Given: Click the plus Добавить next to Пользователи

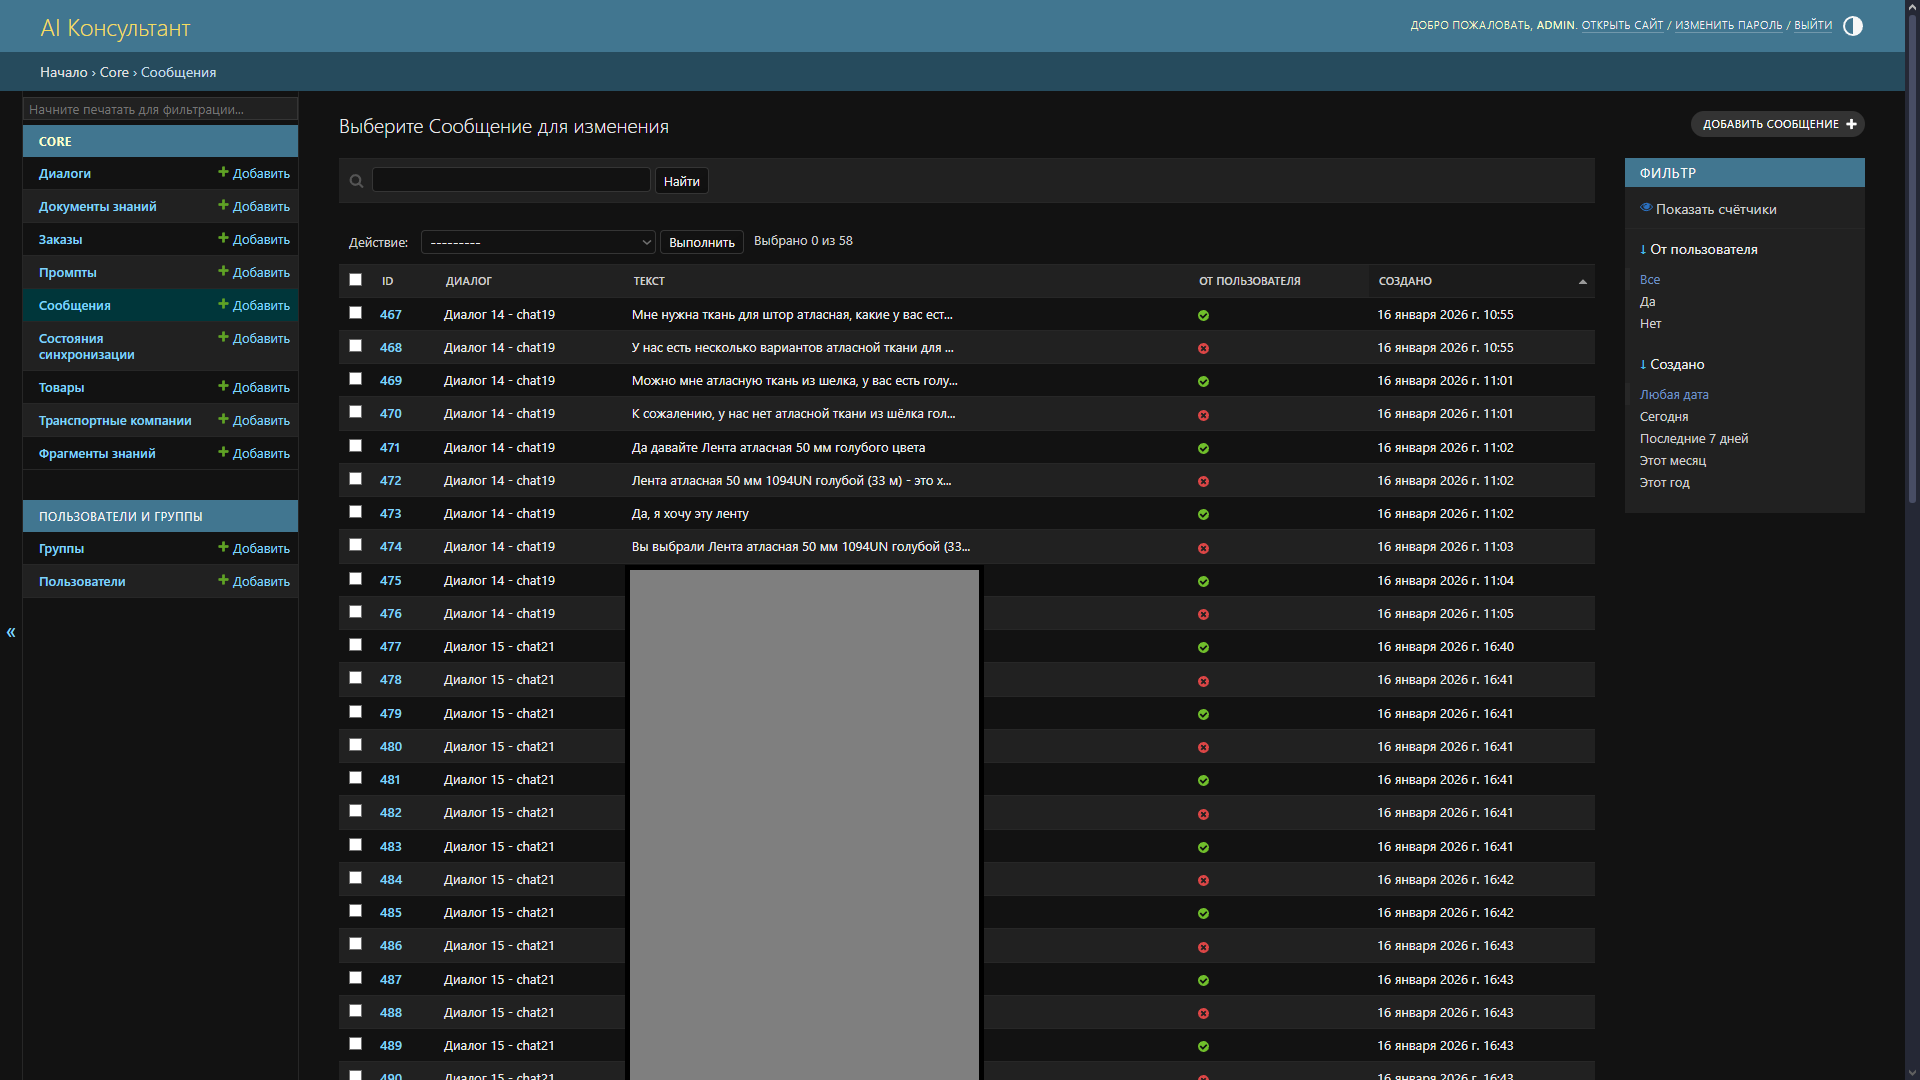Looking at the screenshot, I should point(254,581).
